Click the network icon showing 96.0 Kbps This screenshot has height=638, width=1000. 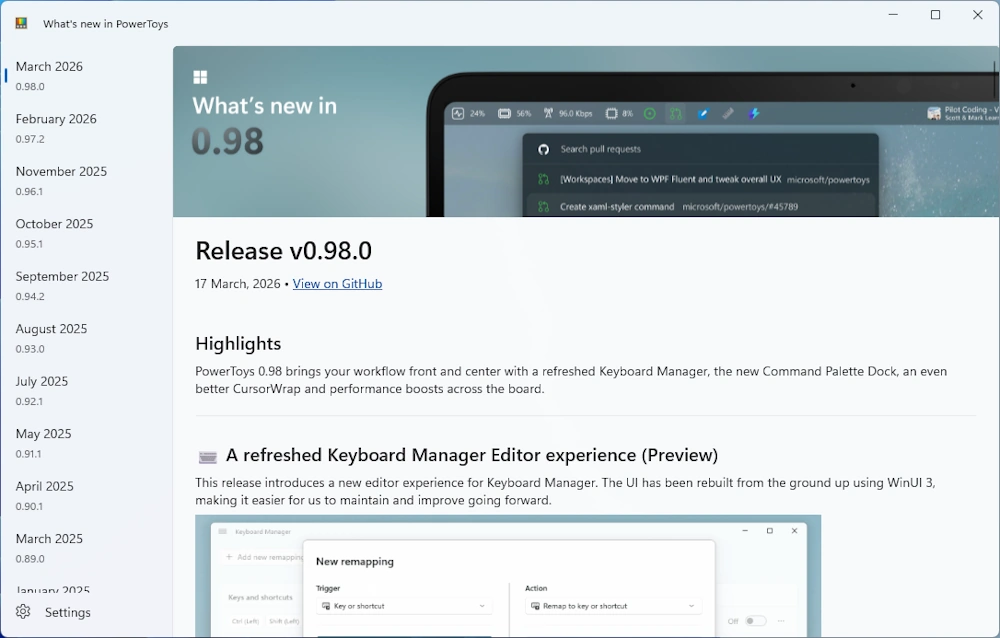[x=549, y=114]
